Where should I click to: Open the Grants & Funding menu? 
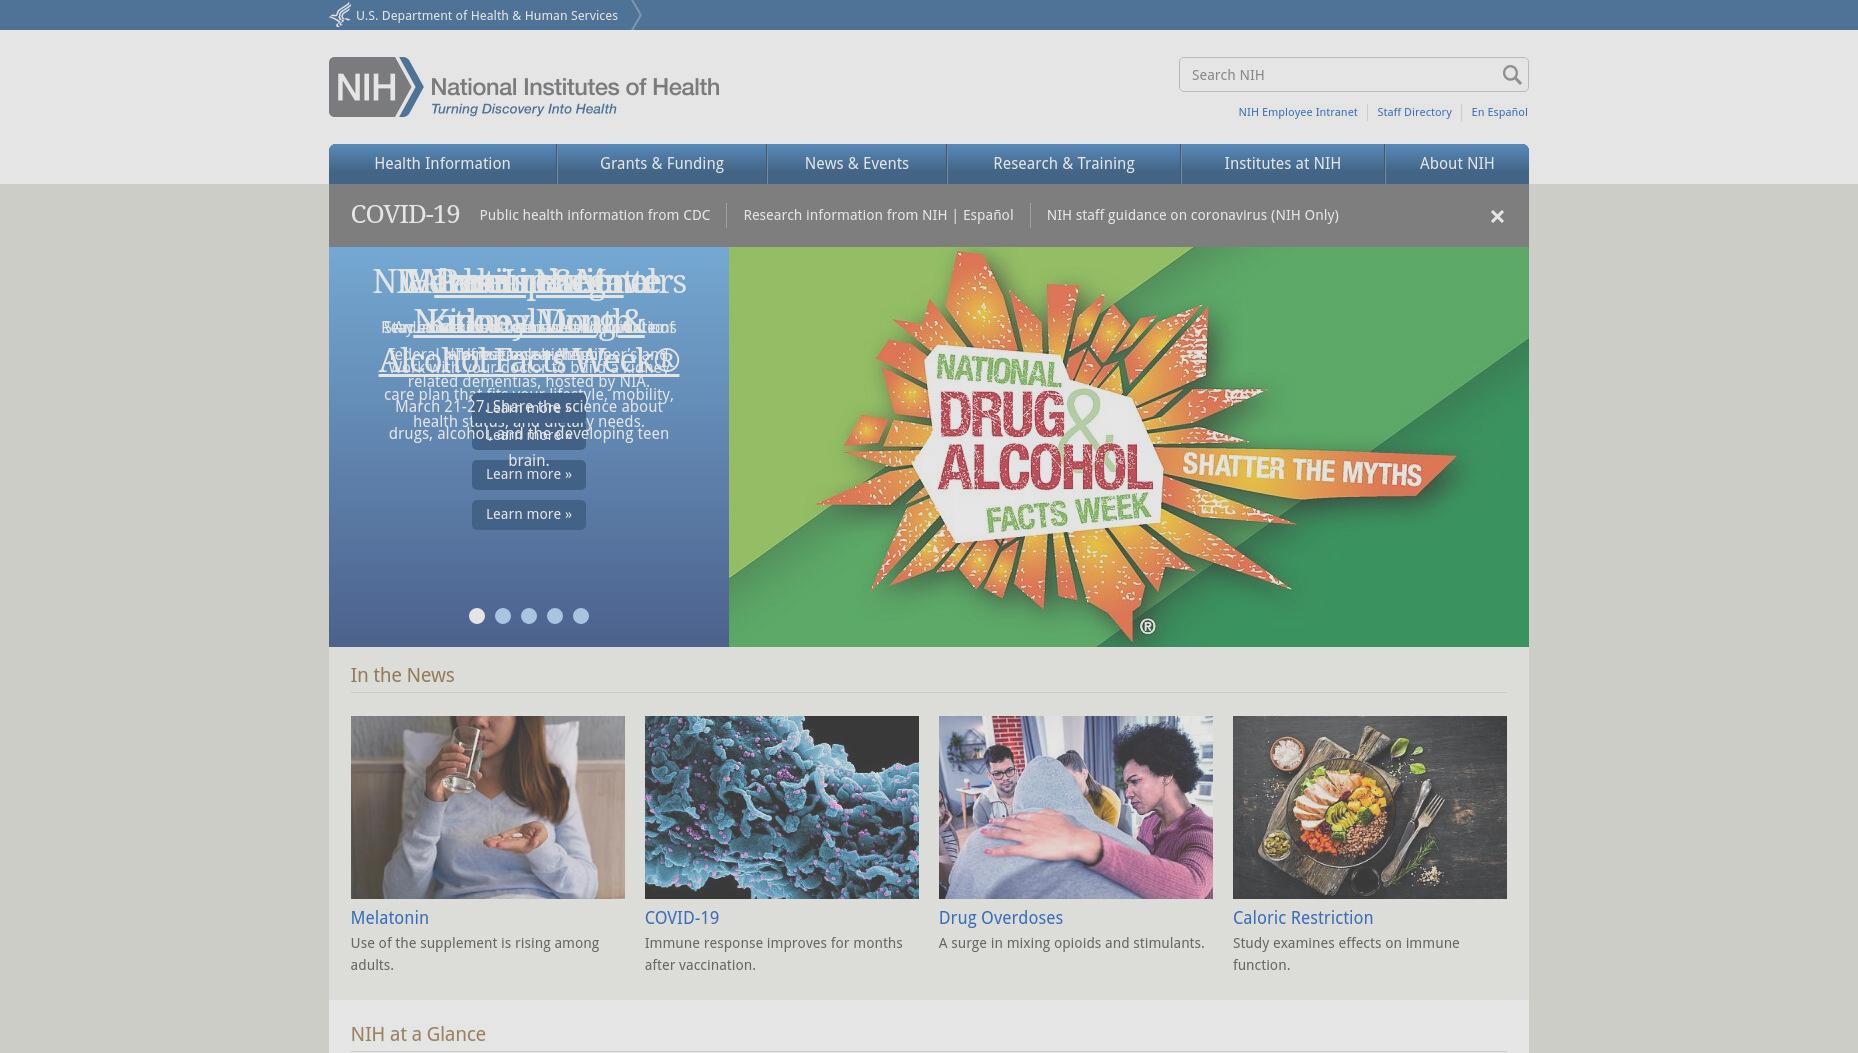tap(662, 164)
